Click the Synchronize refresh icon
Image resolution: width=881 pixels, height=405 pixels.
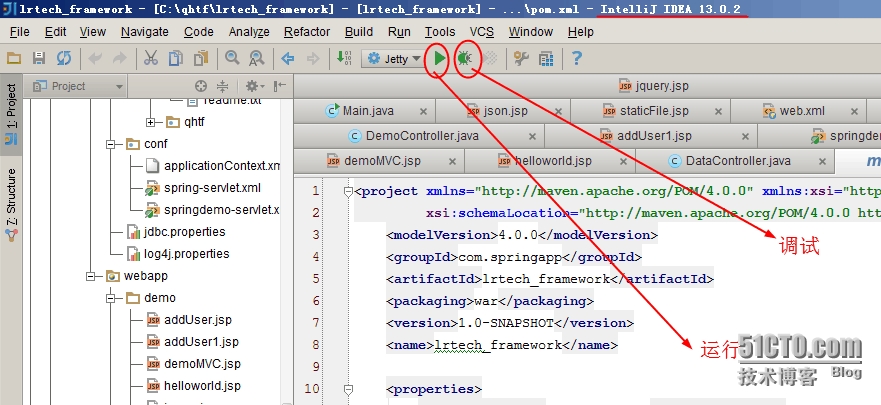(x=63, y=58)
